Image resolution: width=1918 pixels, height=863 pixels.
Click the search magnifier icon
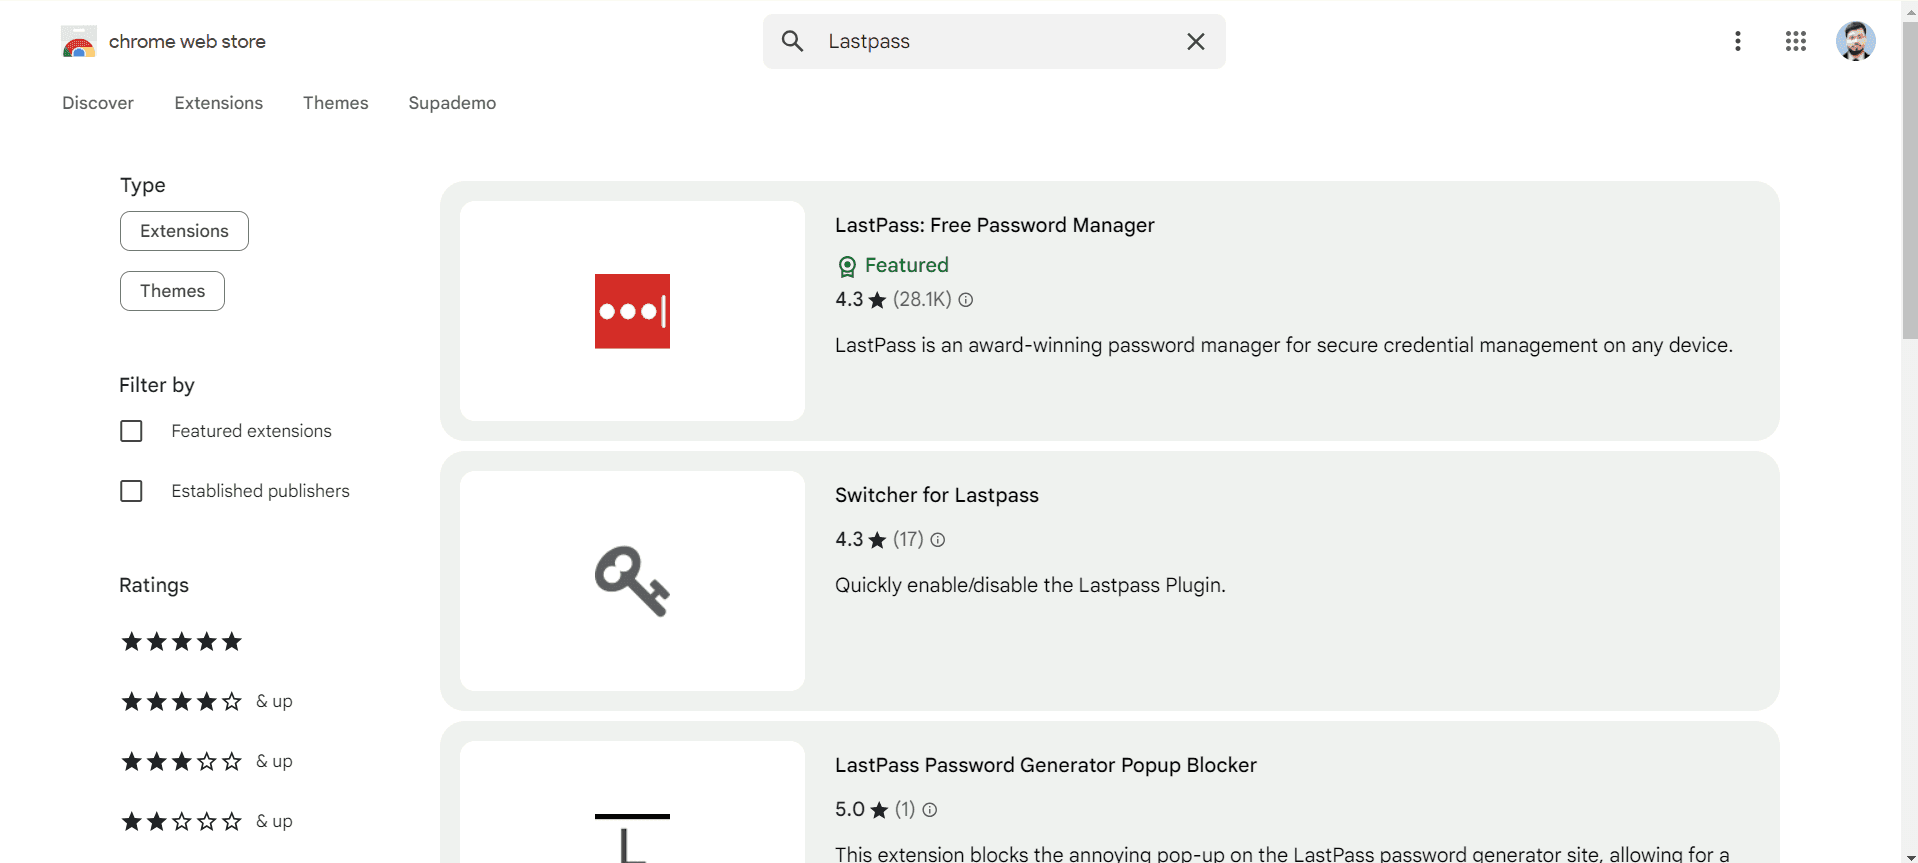pyautogui.click(x=792, y=41)
